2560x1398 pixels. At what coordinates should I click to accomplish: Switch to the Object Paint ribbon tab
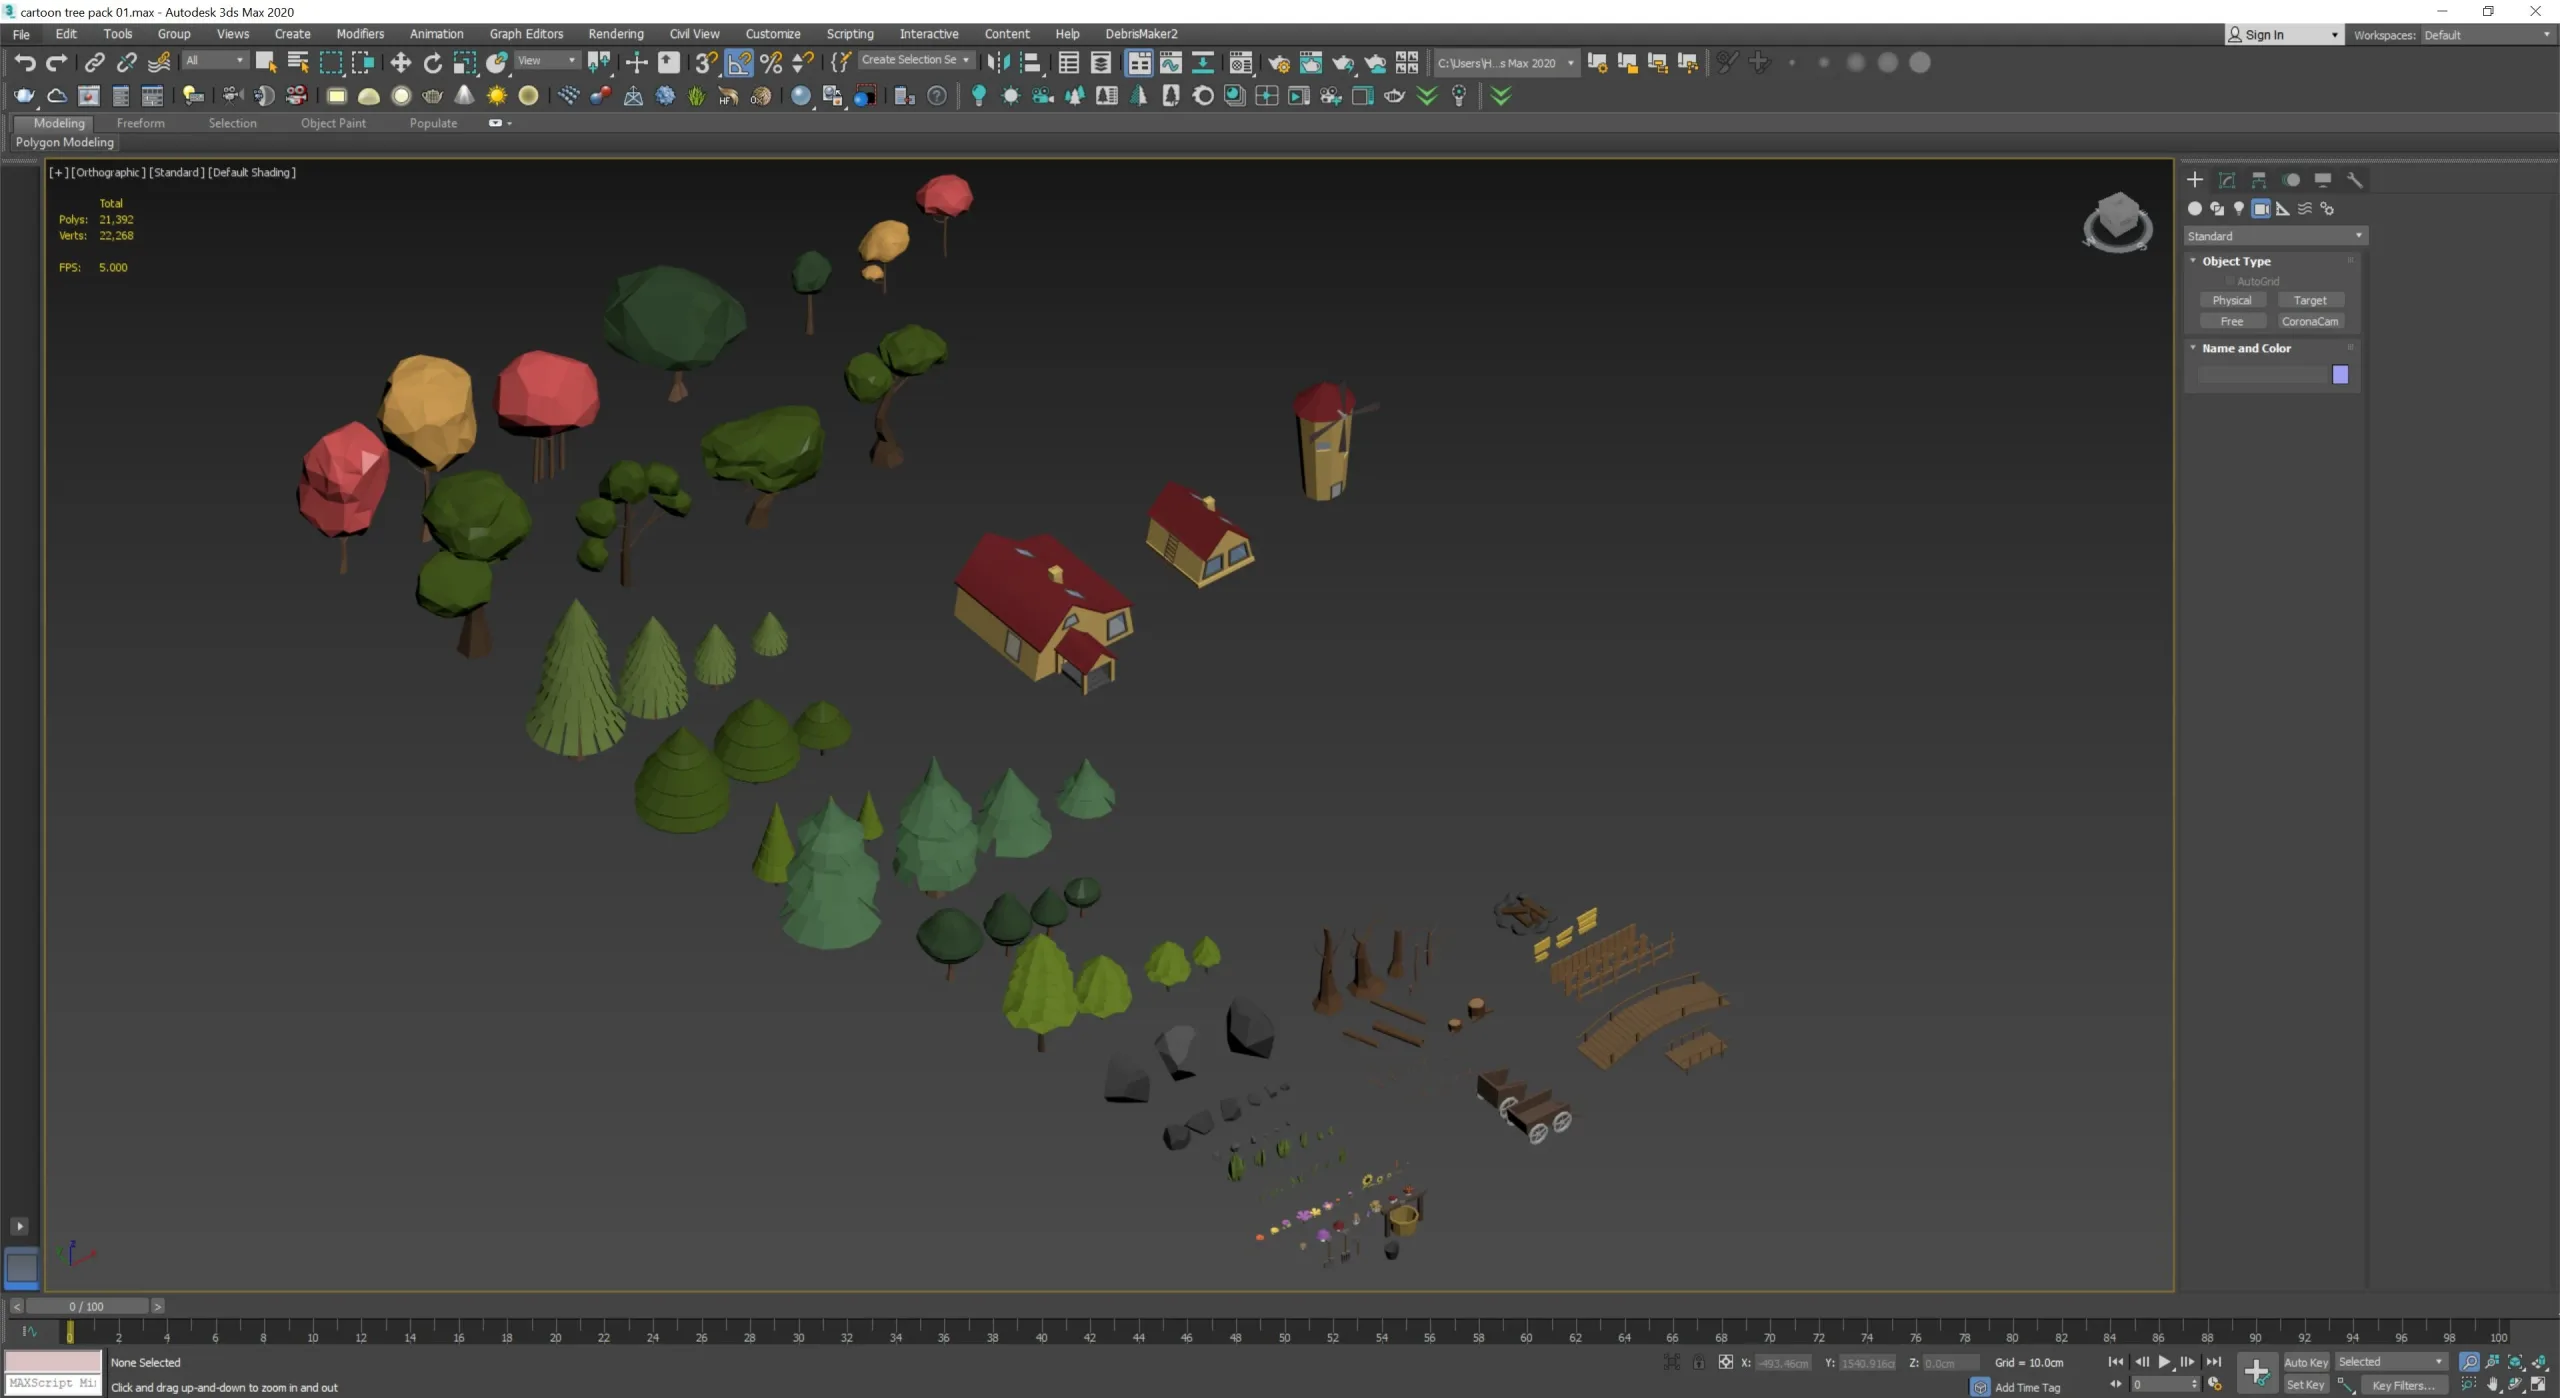pos(333,123)
